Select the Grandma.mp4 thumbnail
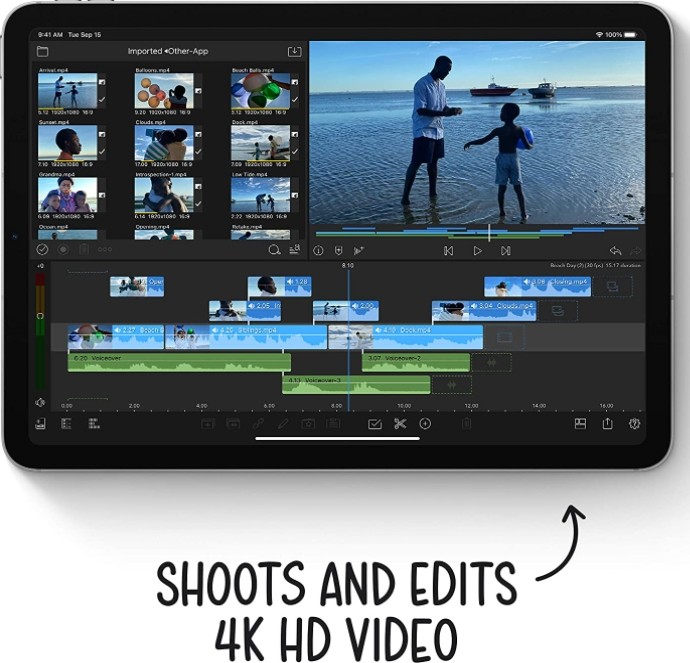This screenshot has height=663, width=690. point(67,195)
